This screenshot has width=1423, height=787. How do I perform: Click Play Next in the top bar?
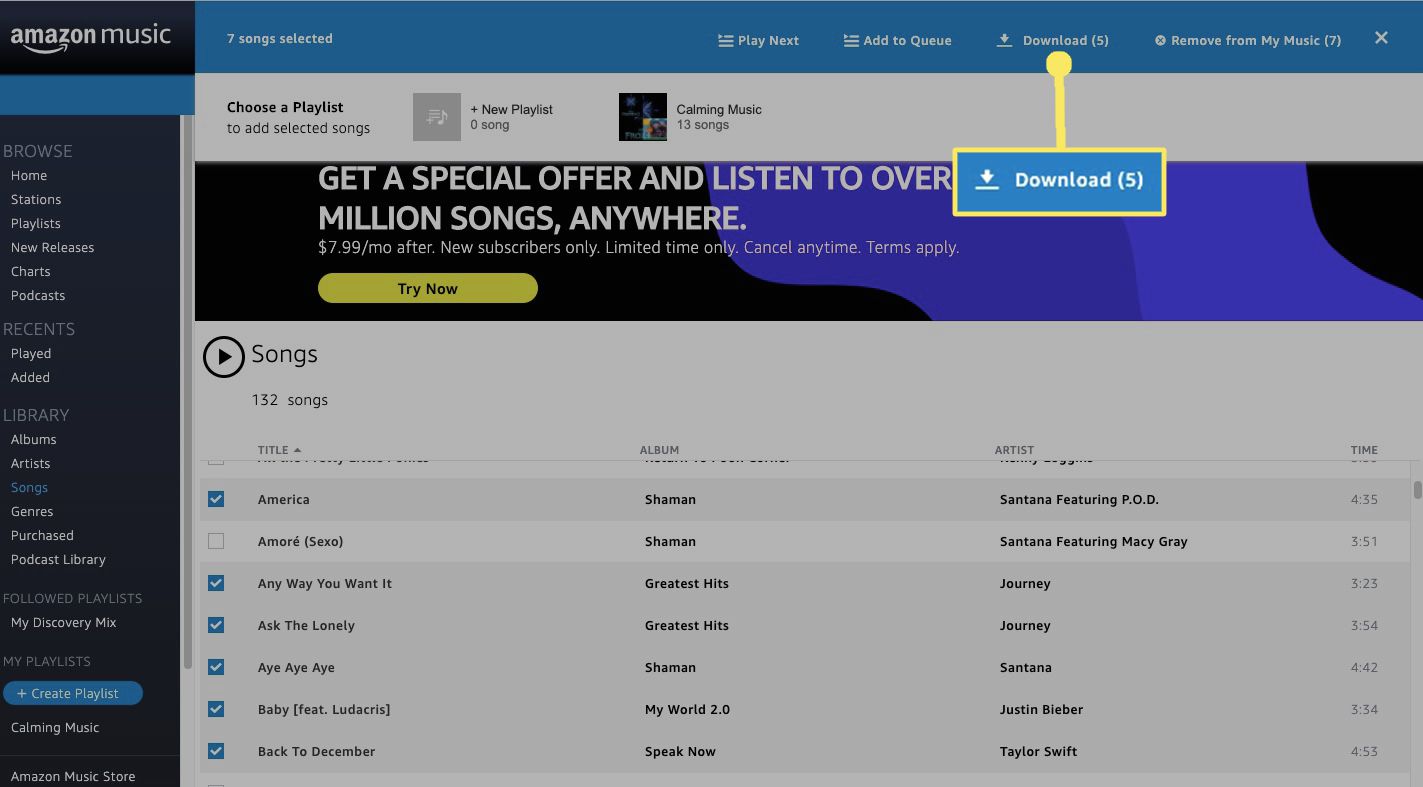tap(758, 41)
